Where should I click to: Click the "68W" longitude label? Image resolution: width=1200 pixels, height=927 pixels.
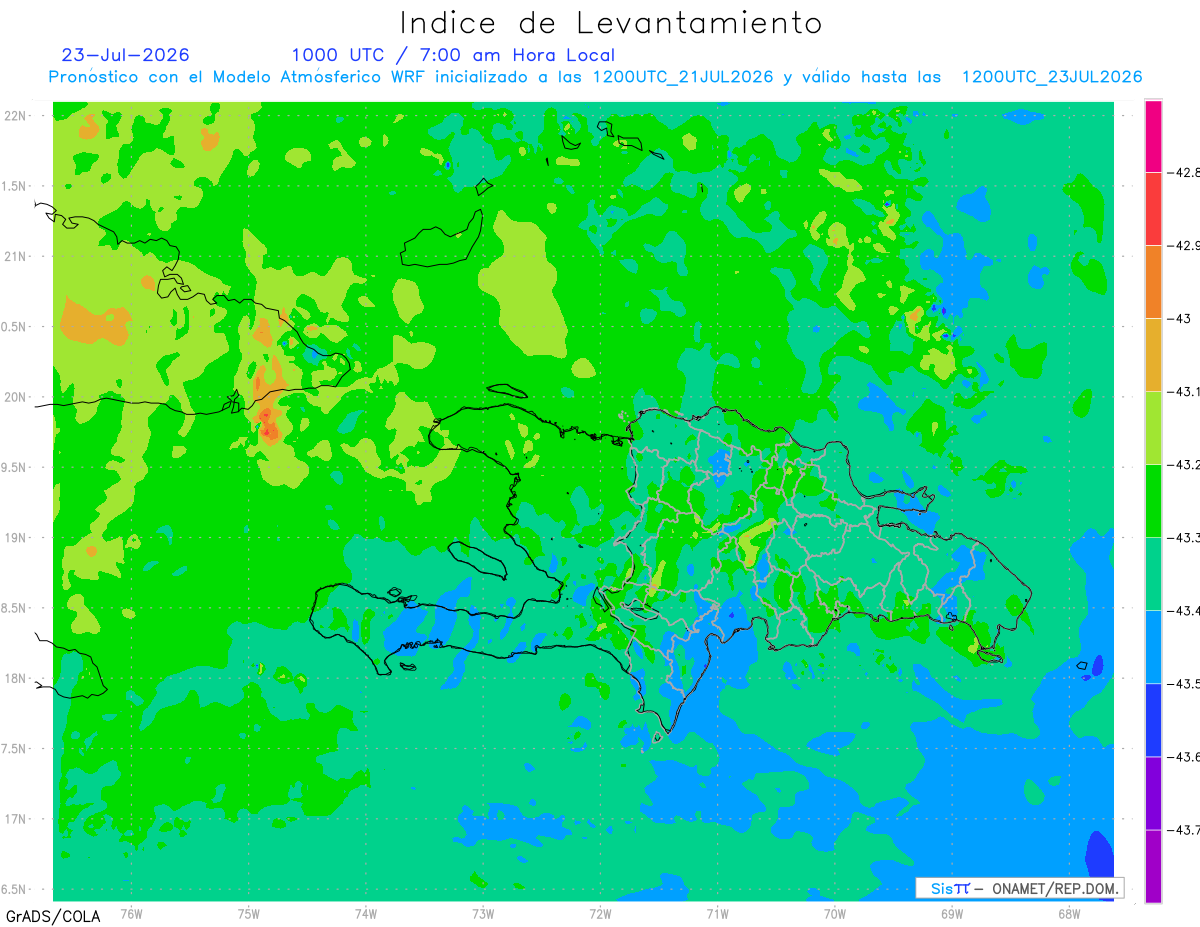(x=1068, y=913)
